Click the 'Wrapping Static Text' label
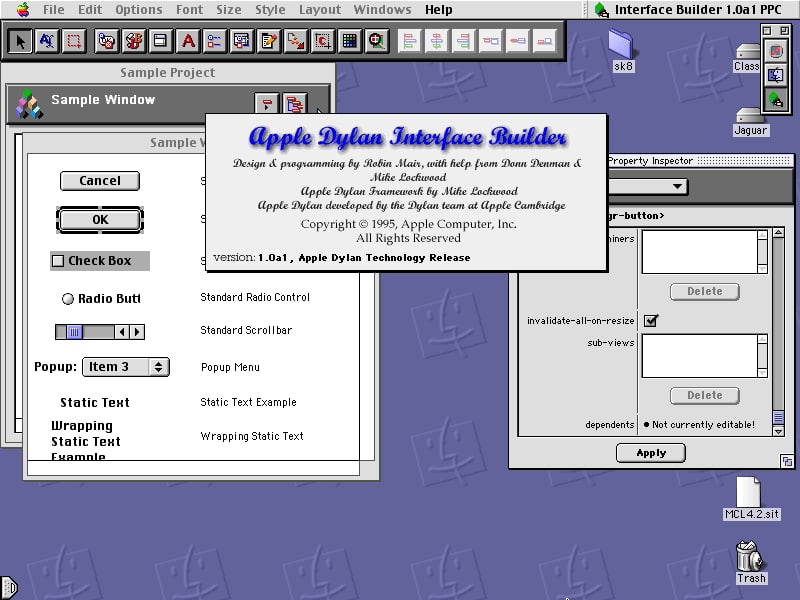Screen dimensions: 800x600 (x=252, y=436)
